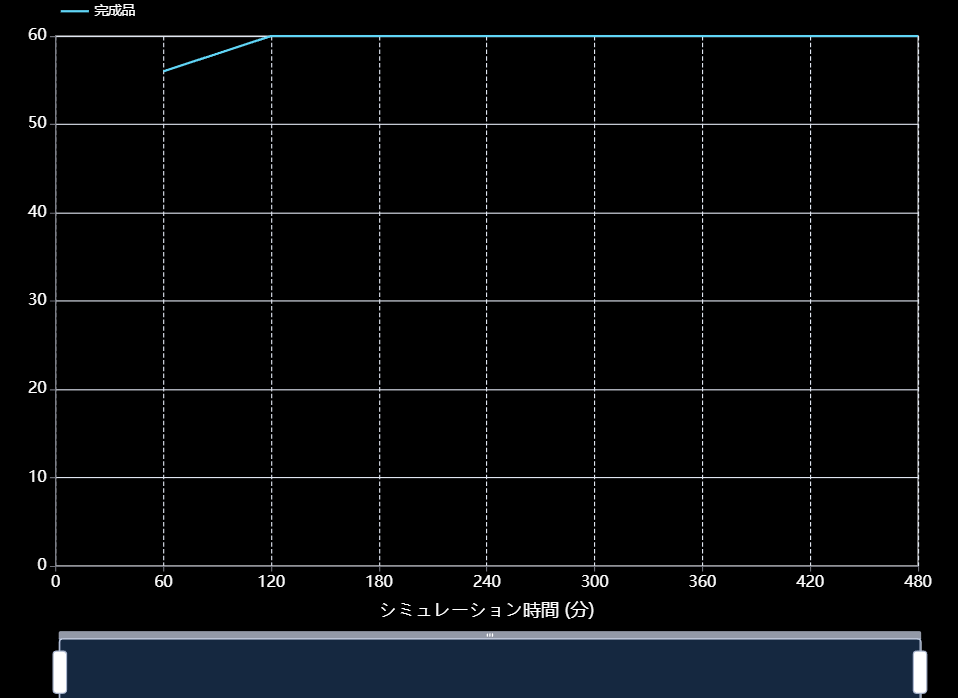The width and height of the screenshot is (958, 698).
Task: Click the blue line icon in legend
Action: click(75, 11)
